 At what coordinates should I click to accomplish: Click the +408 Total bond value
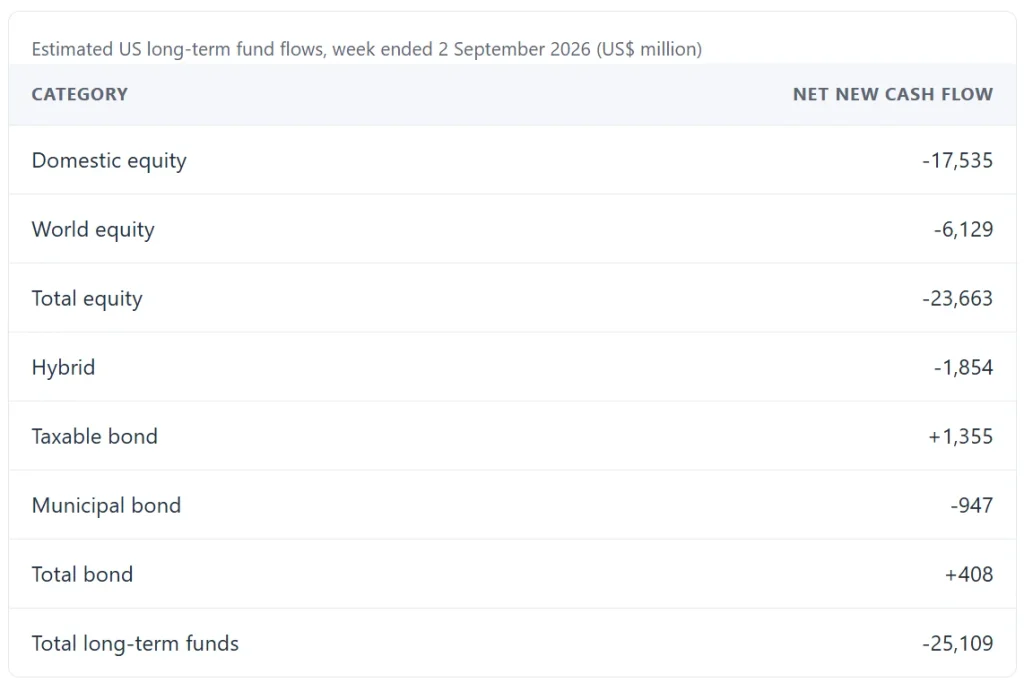coord(969,574)
